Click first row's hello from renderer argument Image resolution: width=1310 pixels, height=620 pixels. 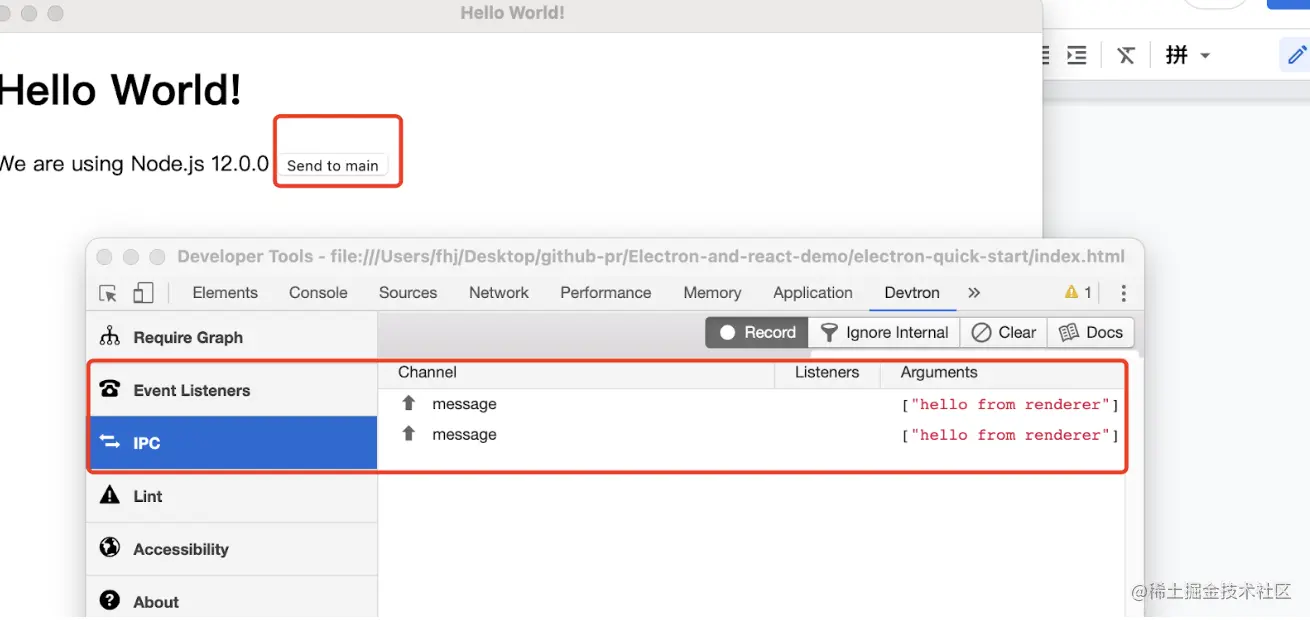[x=1010, y=404]
